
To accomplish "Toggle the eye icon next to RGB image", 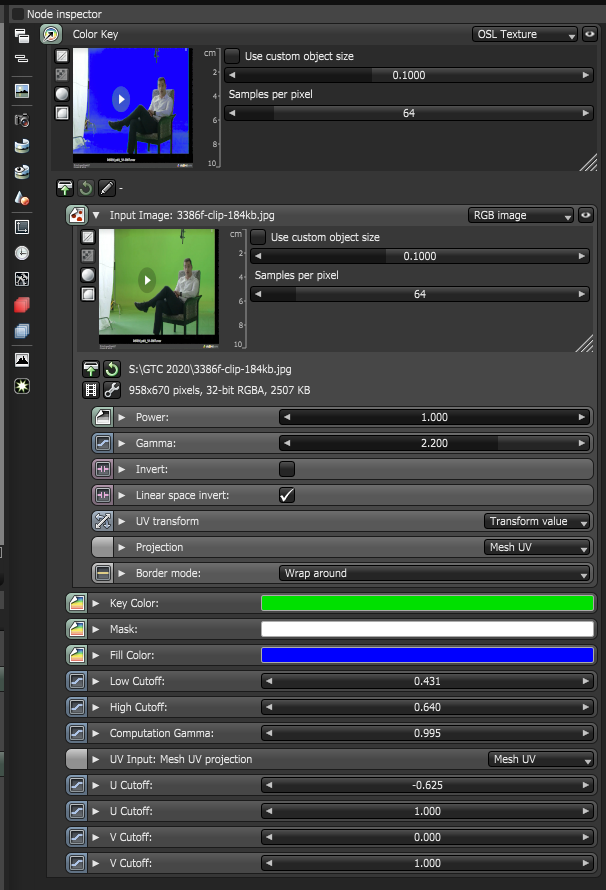I will pyautogui.click(x=586, y=215).
